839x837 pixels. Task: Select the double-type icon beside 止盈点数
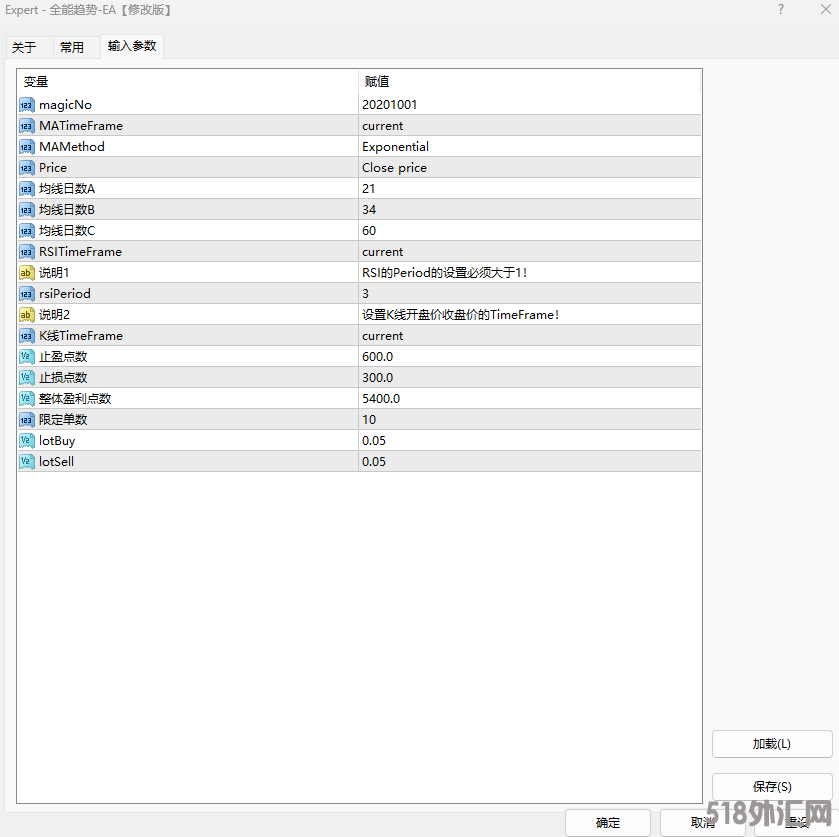pyautogui.click(x=27, y=357)
